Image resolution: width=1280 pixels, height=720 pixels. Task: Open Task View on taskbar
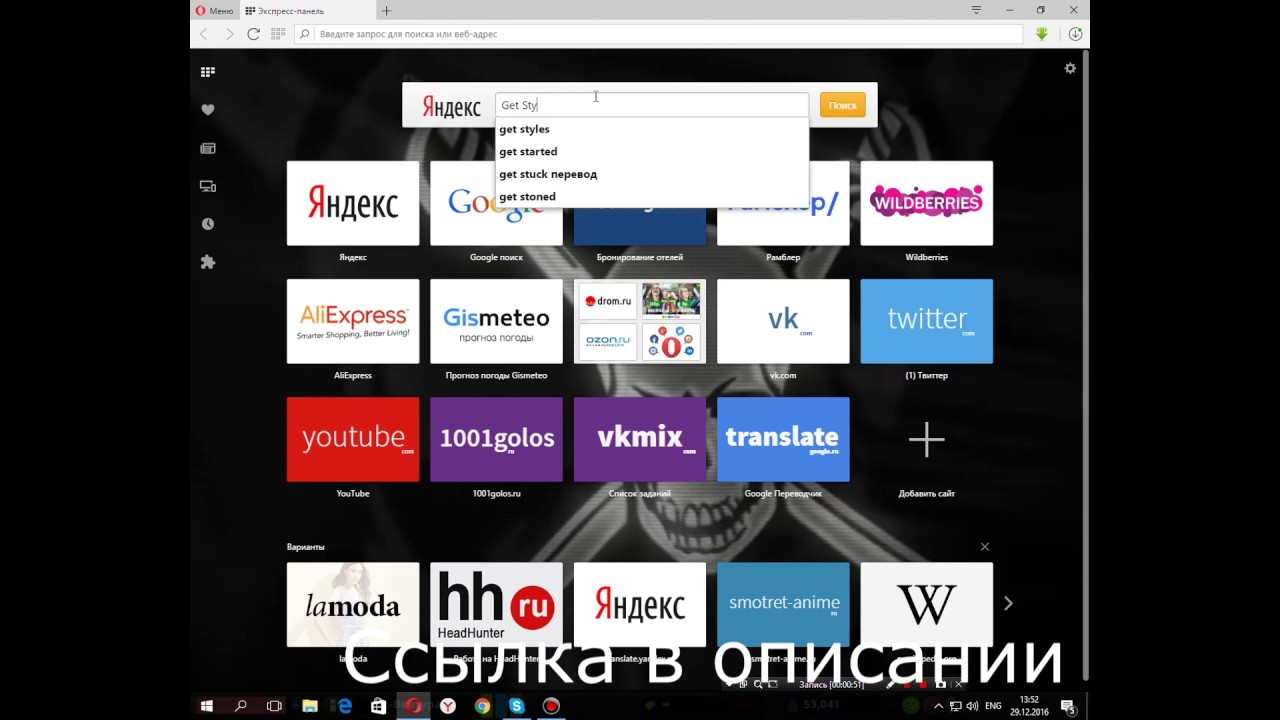pos(275,706)
